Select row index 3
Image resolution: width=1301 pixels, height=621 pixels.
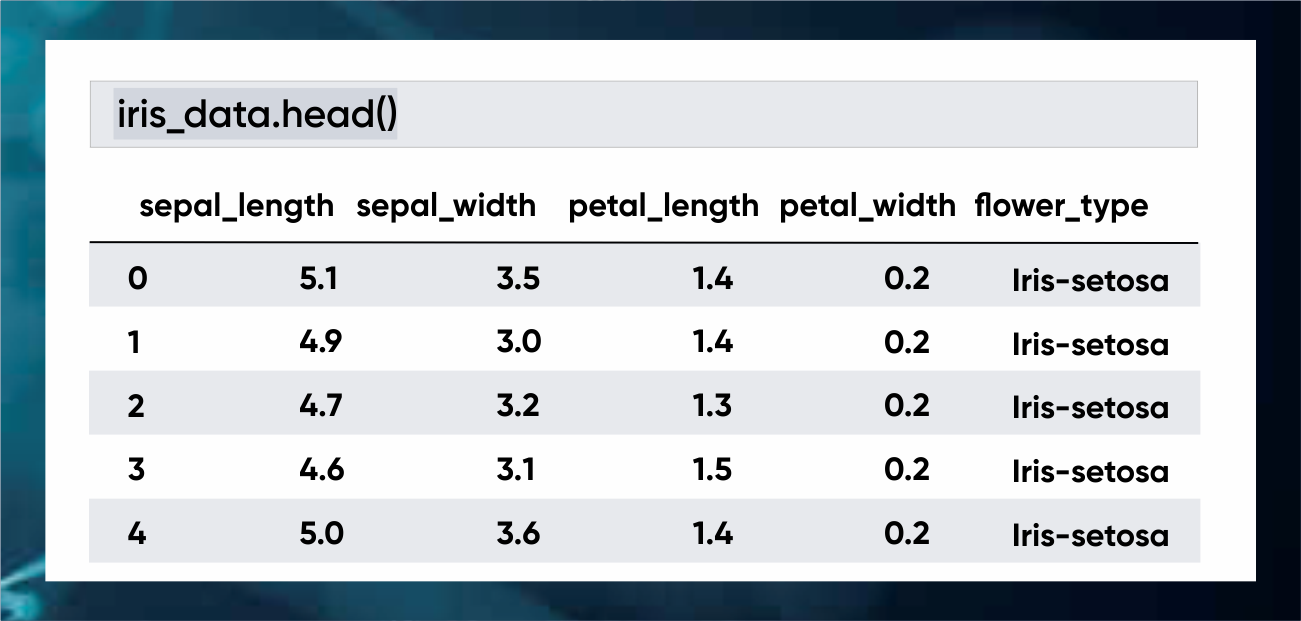[137, 470]
